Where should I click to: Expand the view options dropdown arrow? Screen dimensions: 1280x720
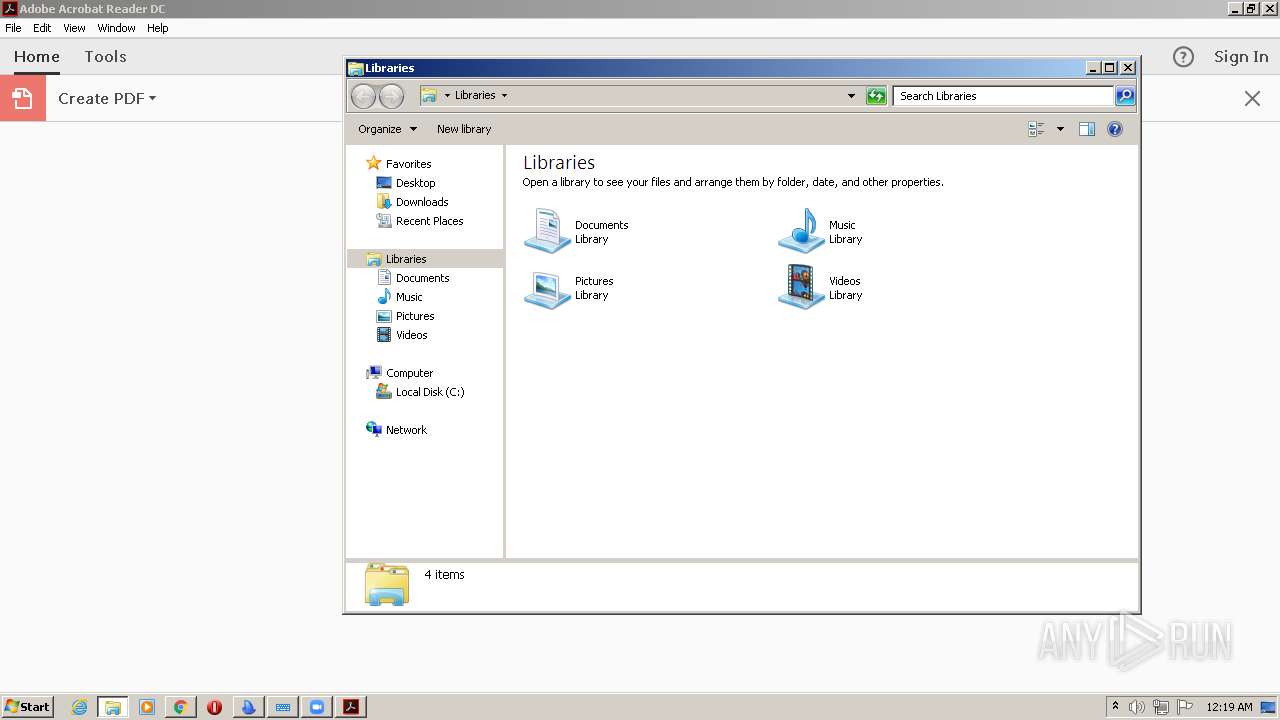[x=1060, y=129]
